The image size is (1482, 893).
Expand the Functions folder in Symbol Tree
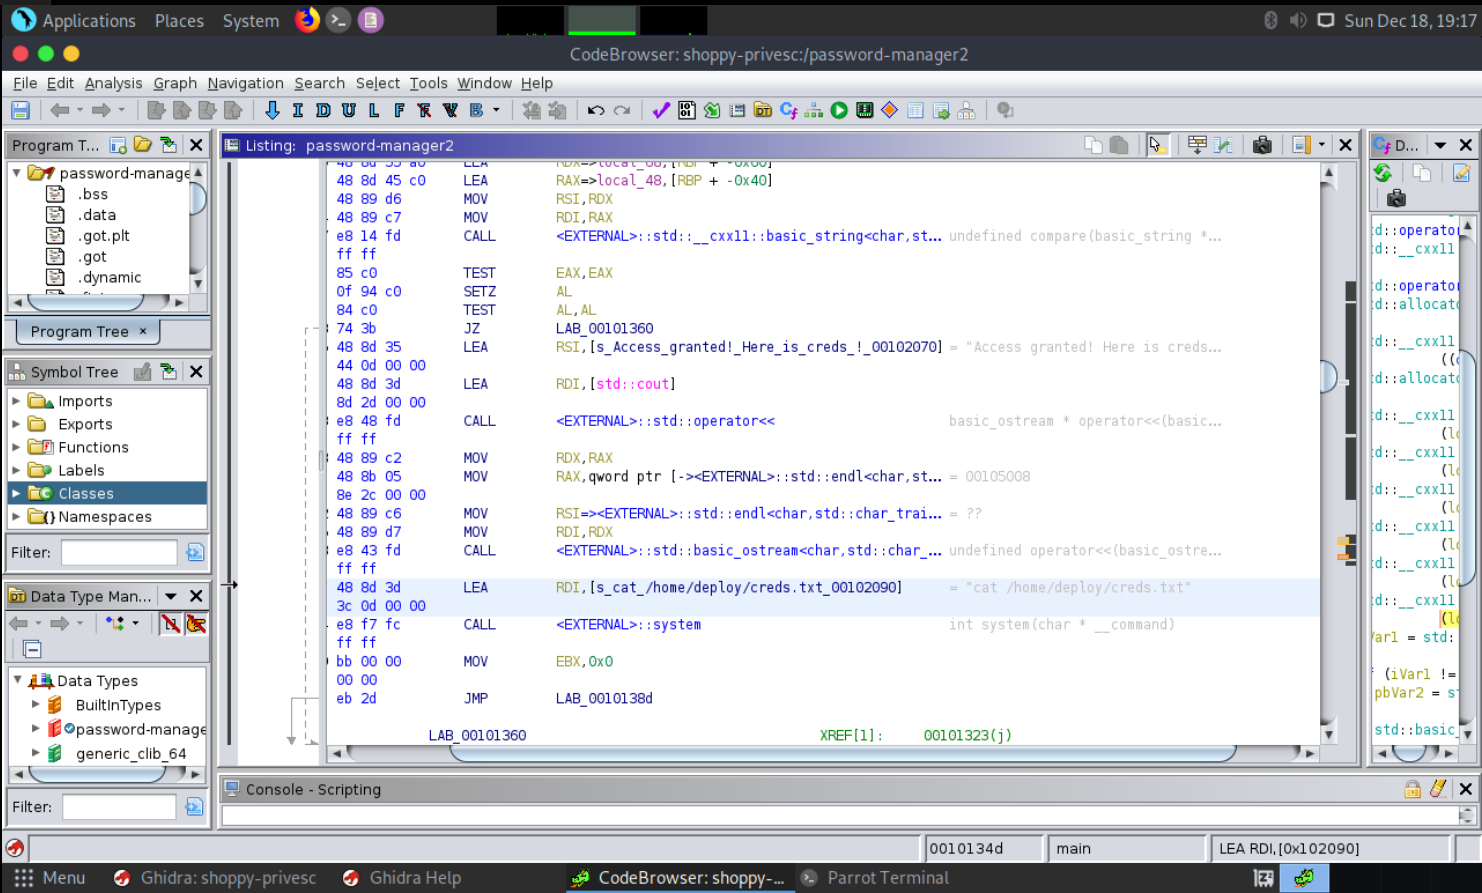pyautogui.click(x=16, y=447)
